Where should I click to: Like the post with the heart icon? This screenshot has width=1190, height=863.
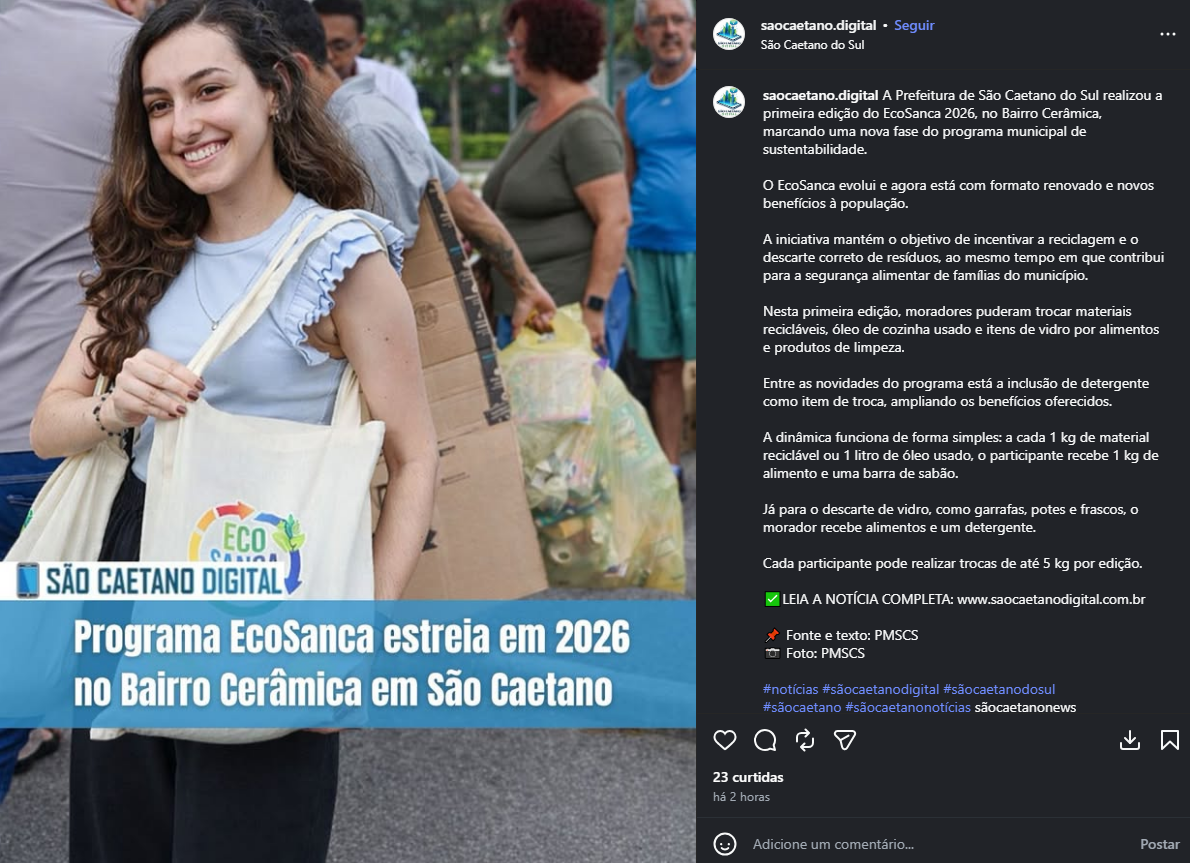tap(725, 740)
